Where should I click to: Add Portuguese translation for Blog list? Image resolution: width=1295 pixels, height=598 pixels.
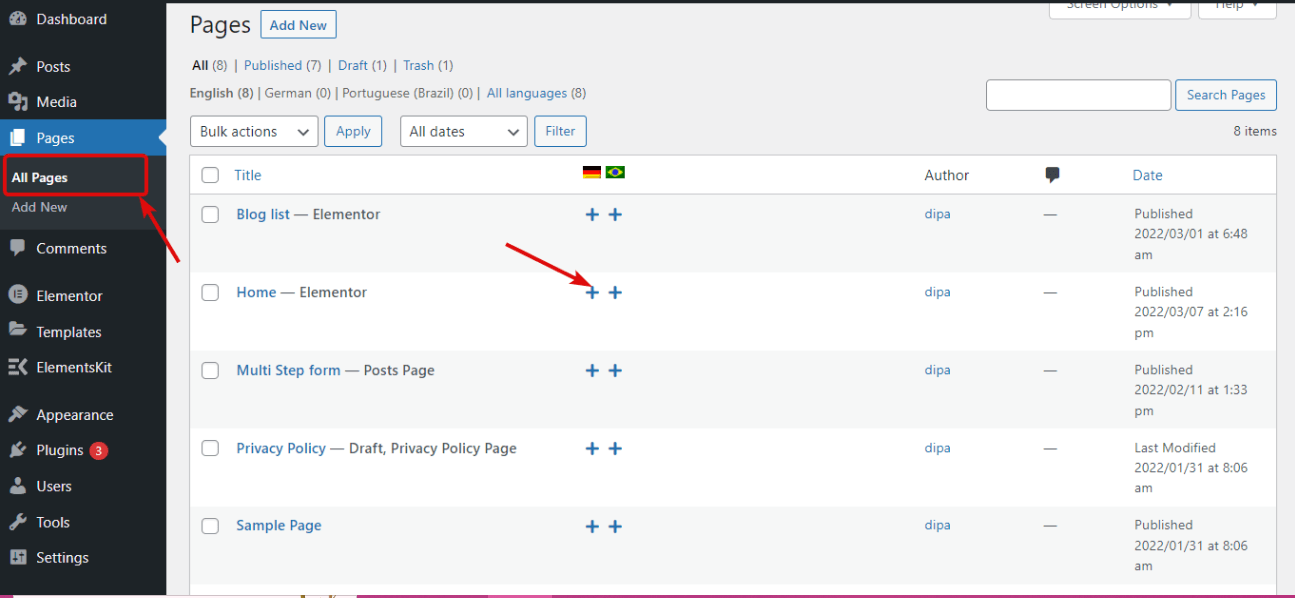(x=615, y=214)
